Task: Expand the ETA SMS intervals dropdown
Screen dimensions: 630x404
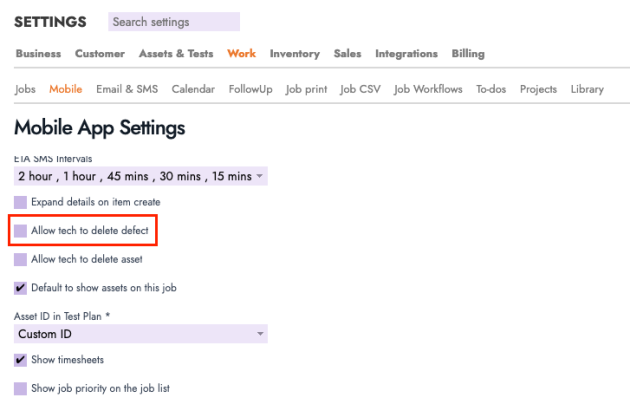Action: (140, 176)
